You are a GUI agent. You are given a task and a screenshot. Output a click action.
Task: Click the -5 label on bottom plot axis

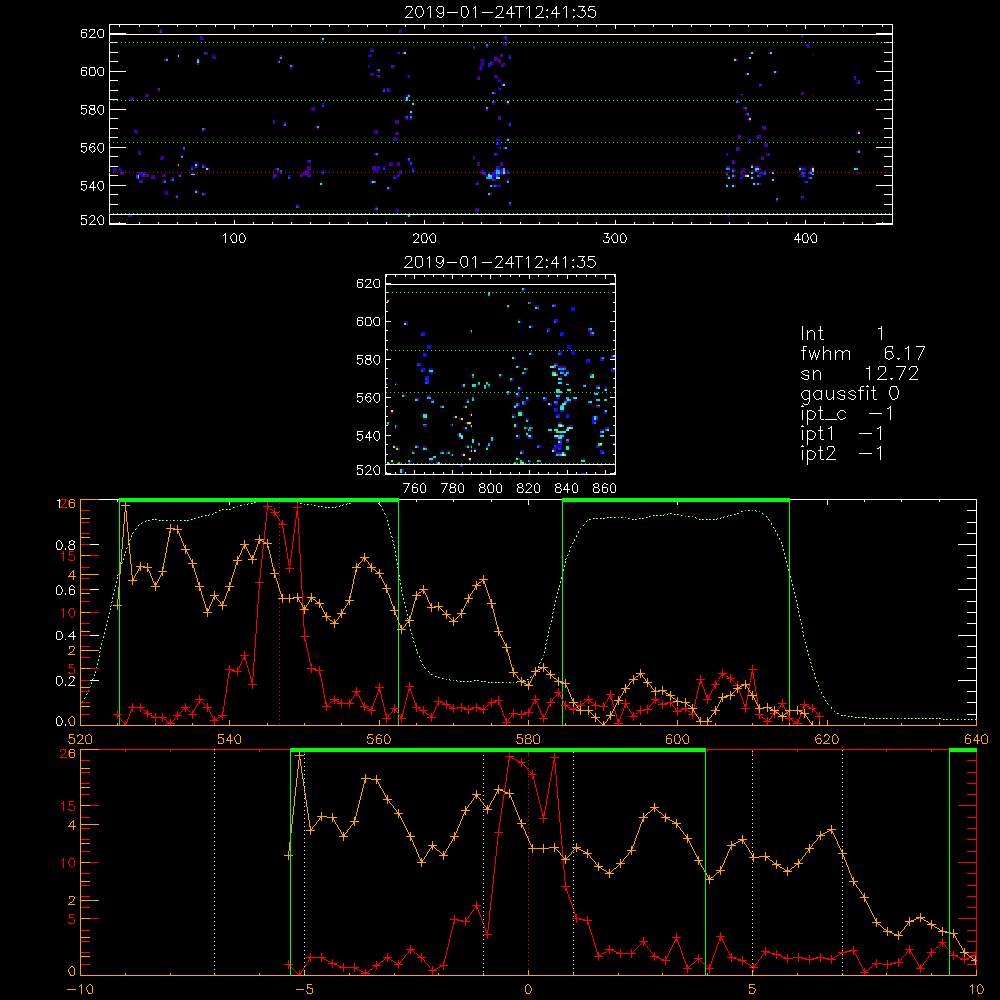coord(304,990)
